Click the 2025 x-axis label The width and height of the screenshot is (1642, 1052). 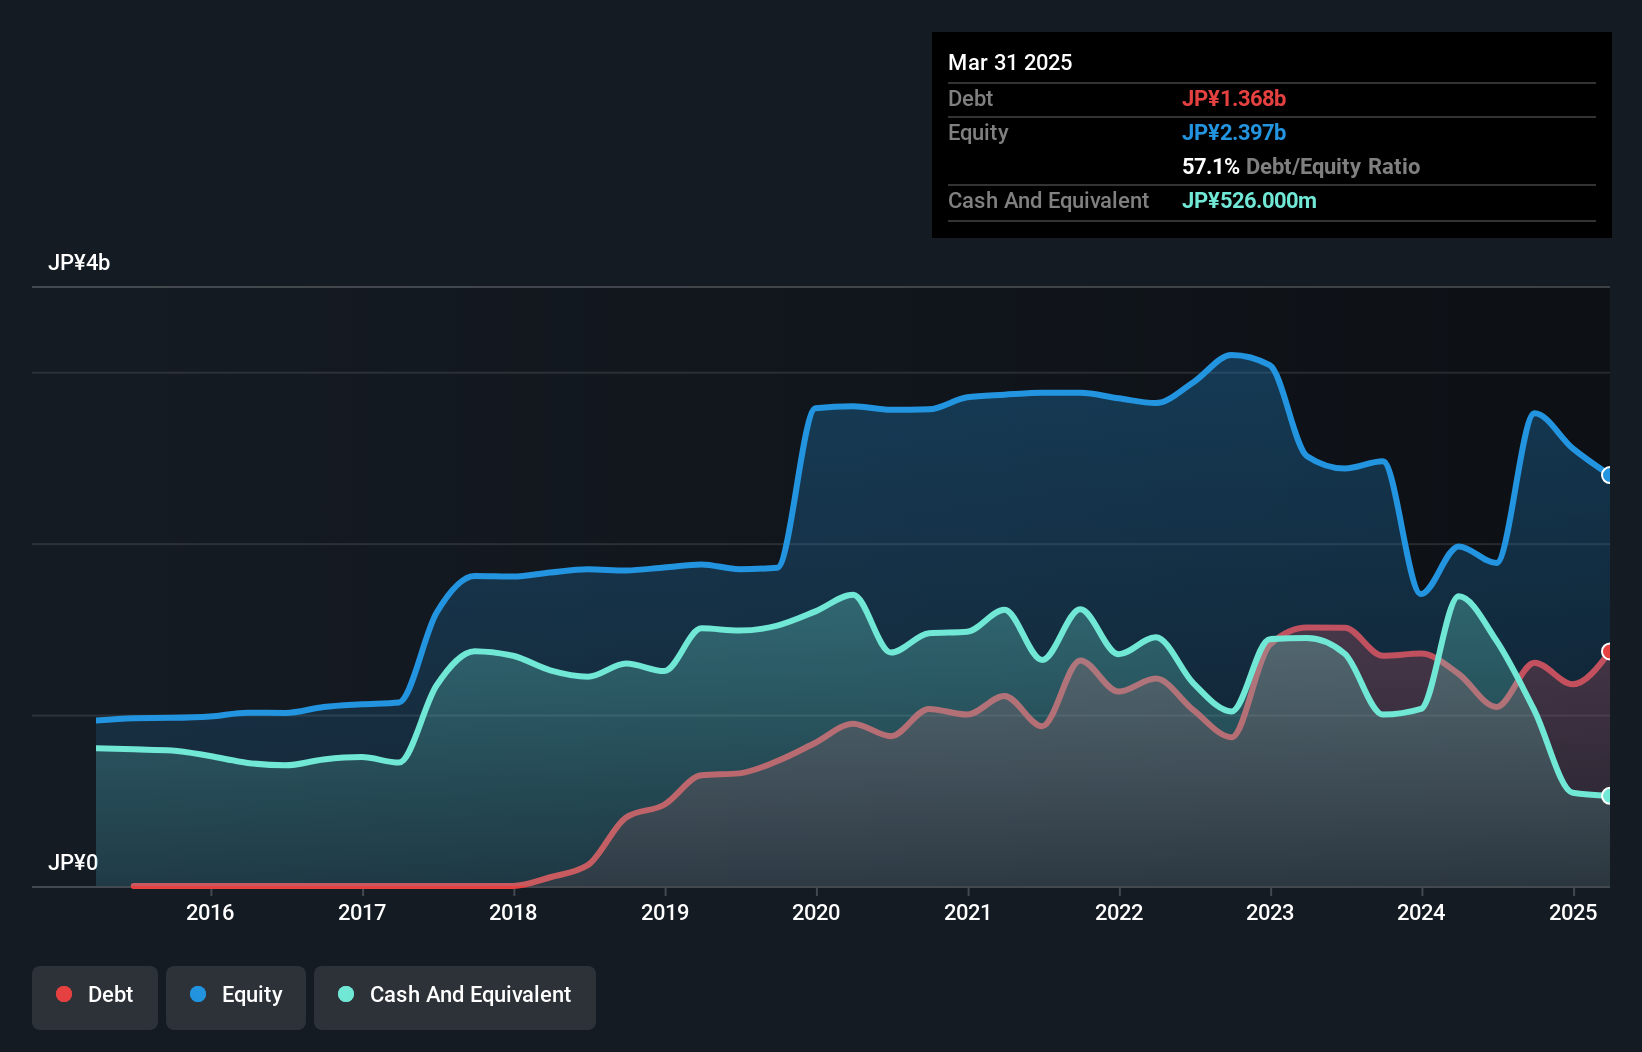(1573, 912)
